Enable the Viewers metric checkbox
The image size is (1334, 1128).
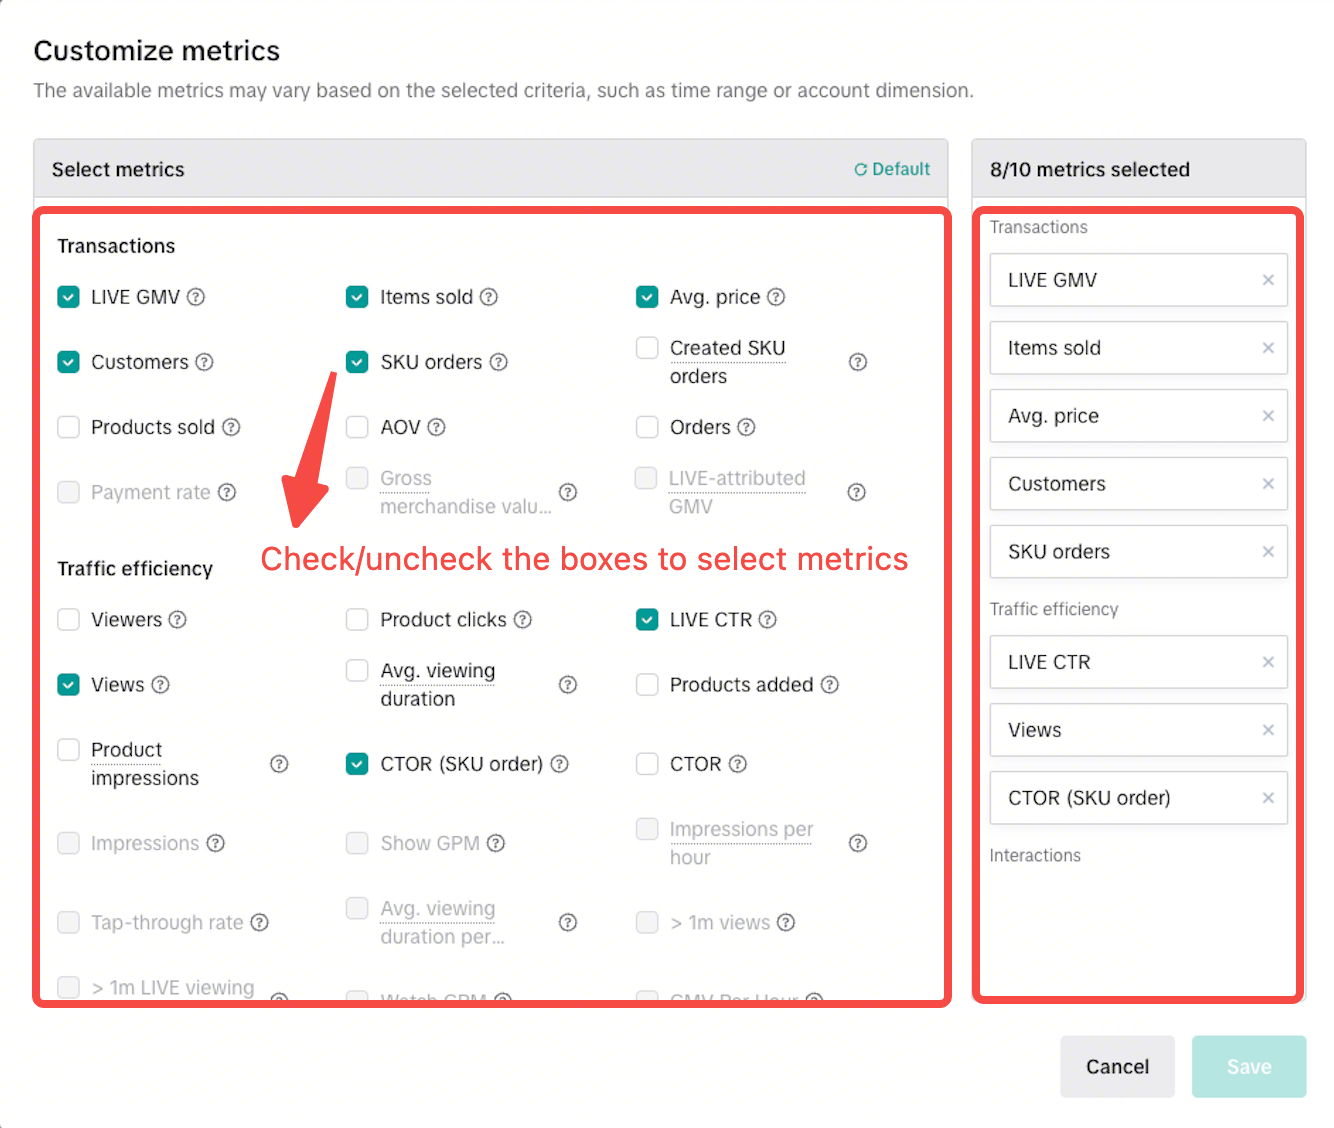pyautogui.click(x=68, y=620)
